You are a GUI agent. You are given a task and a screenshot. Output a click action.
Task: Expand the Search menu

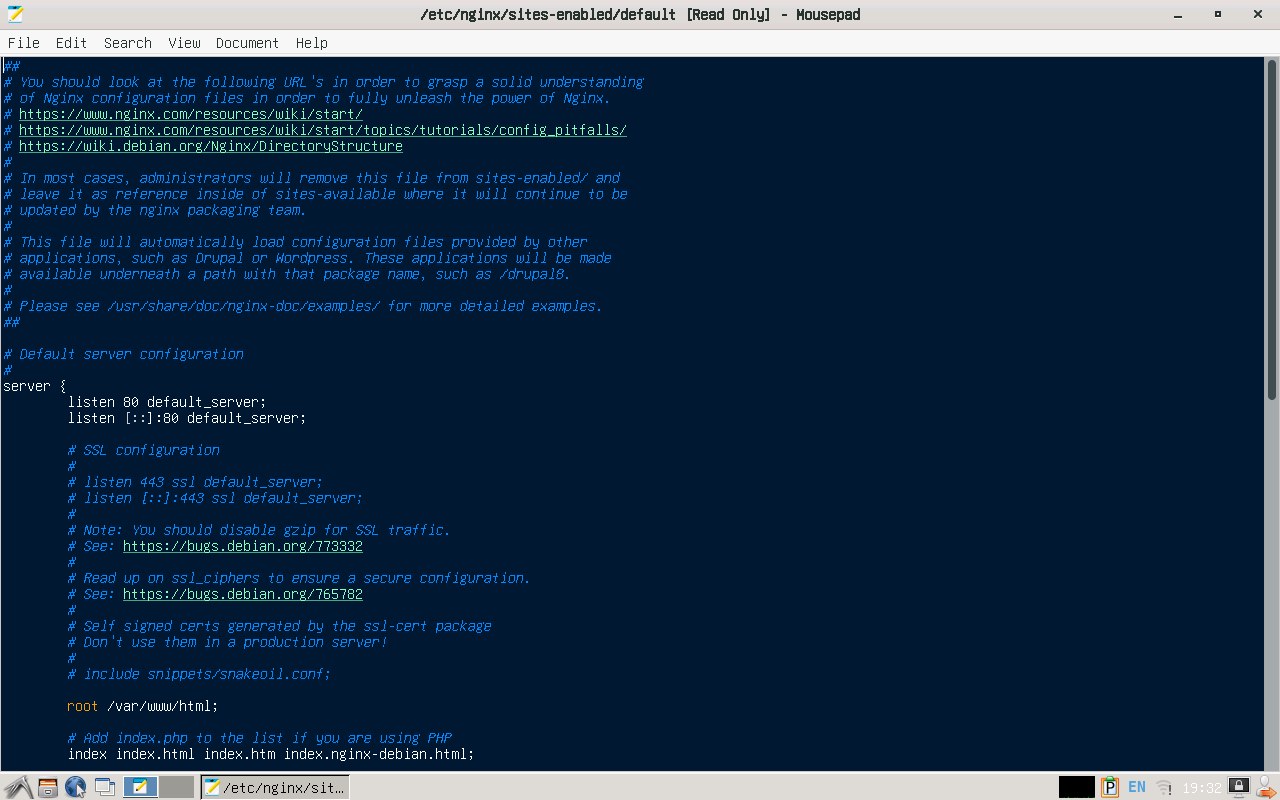pyautogui.click(x=128, y=43)
